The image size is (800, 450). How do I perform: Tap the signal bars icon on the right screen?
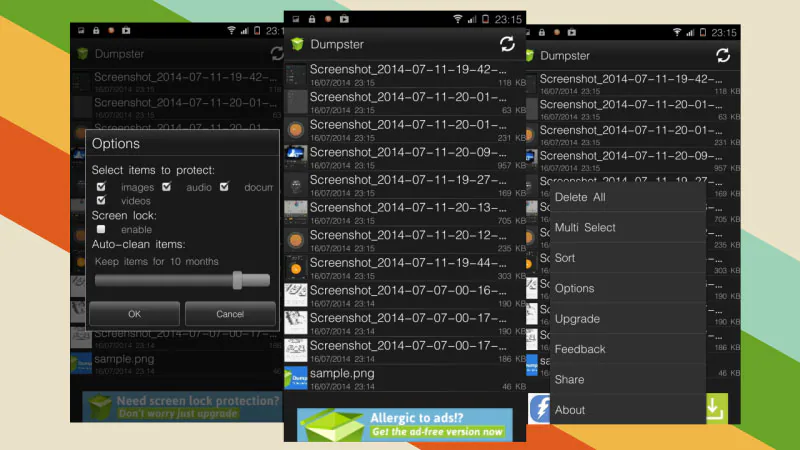690,32
